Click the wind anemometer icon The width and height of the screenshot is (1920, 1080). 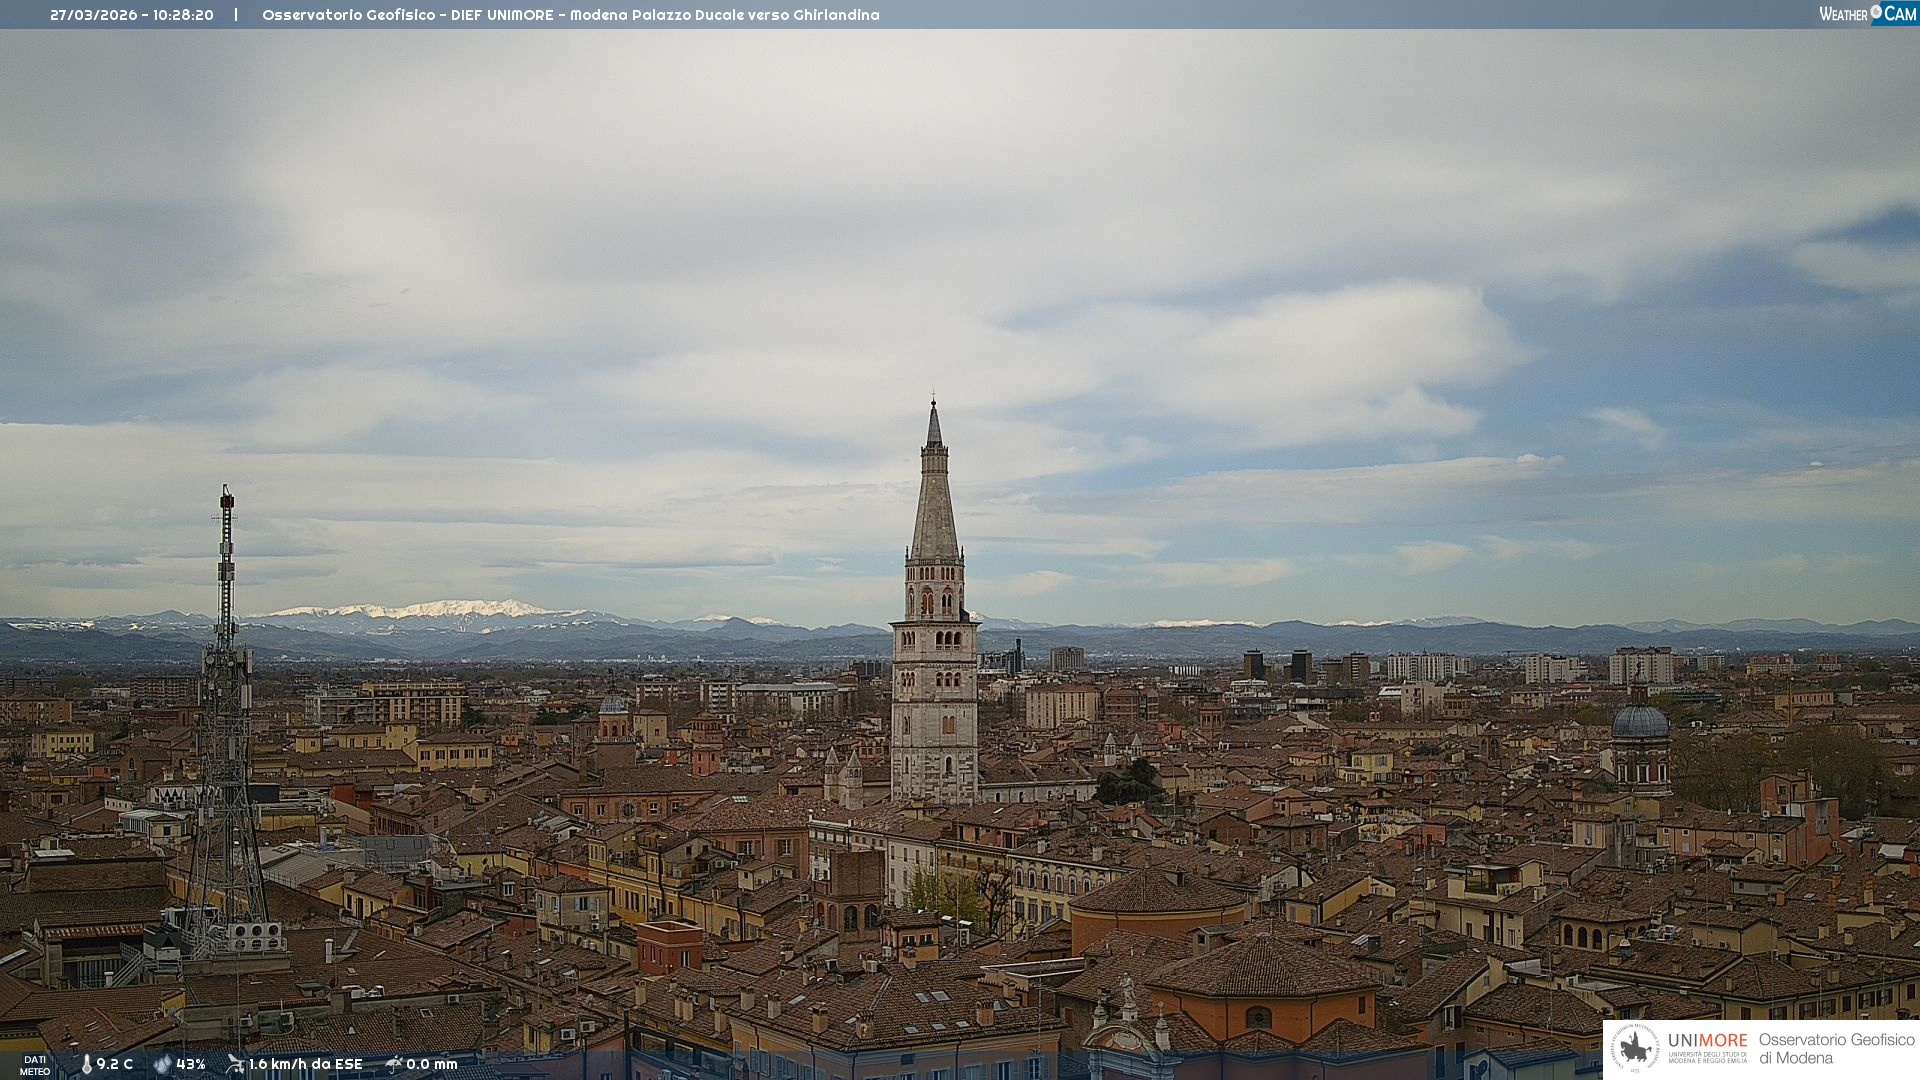(x=235, y=1064)
